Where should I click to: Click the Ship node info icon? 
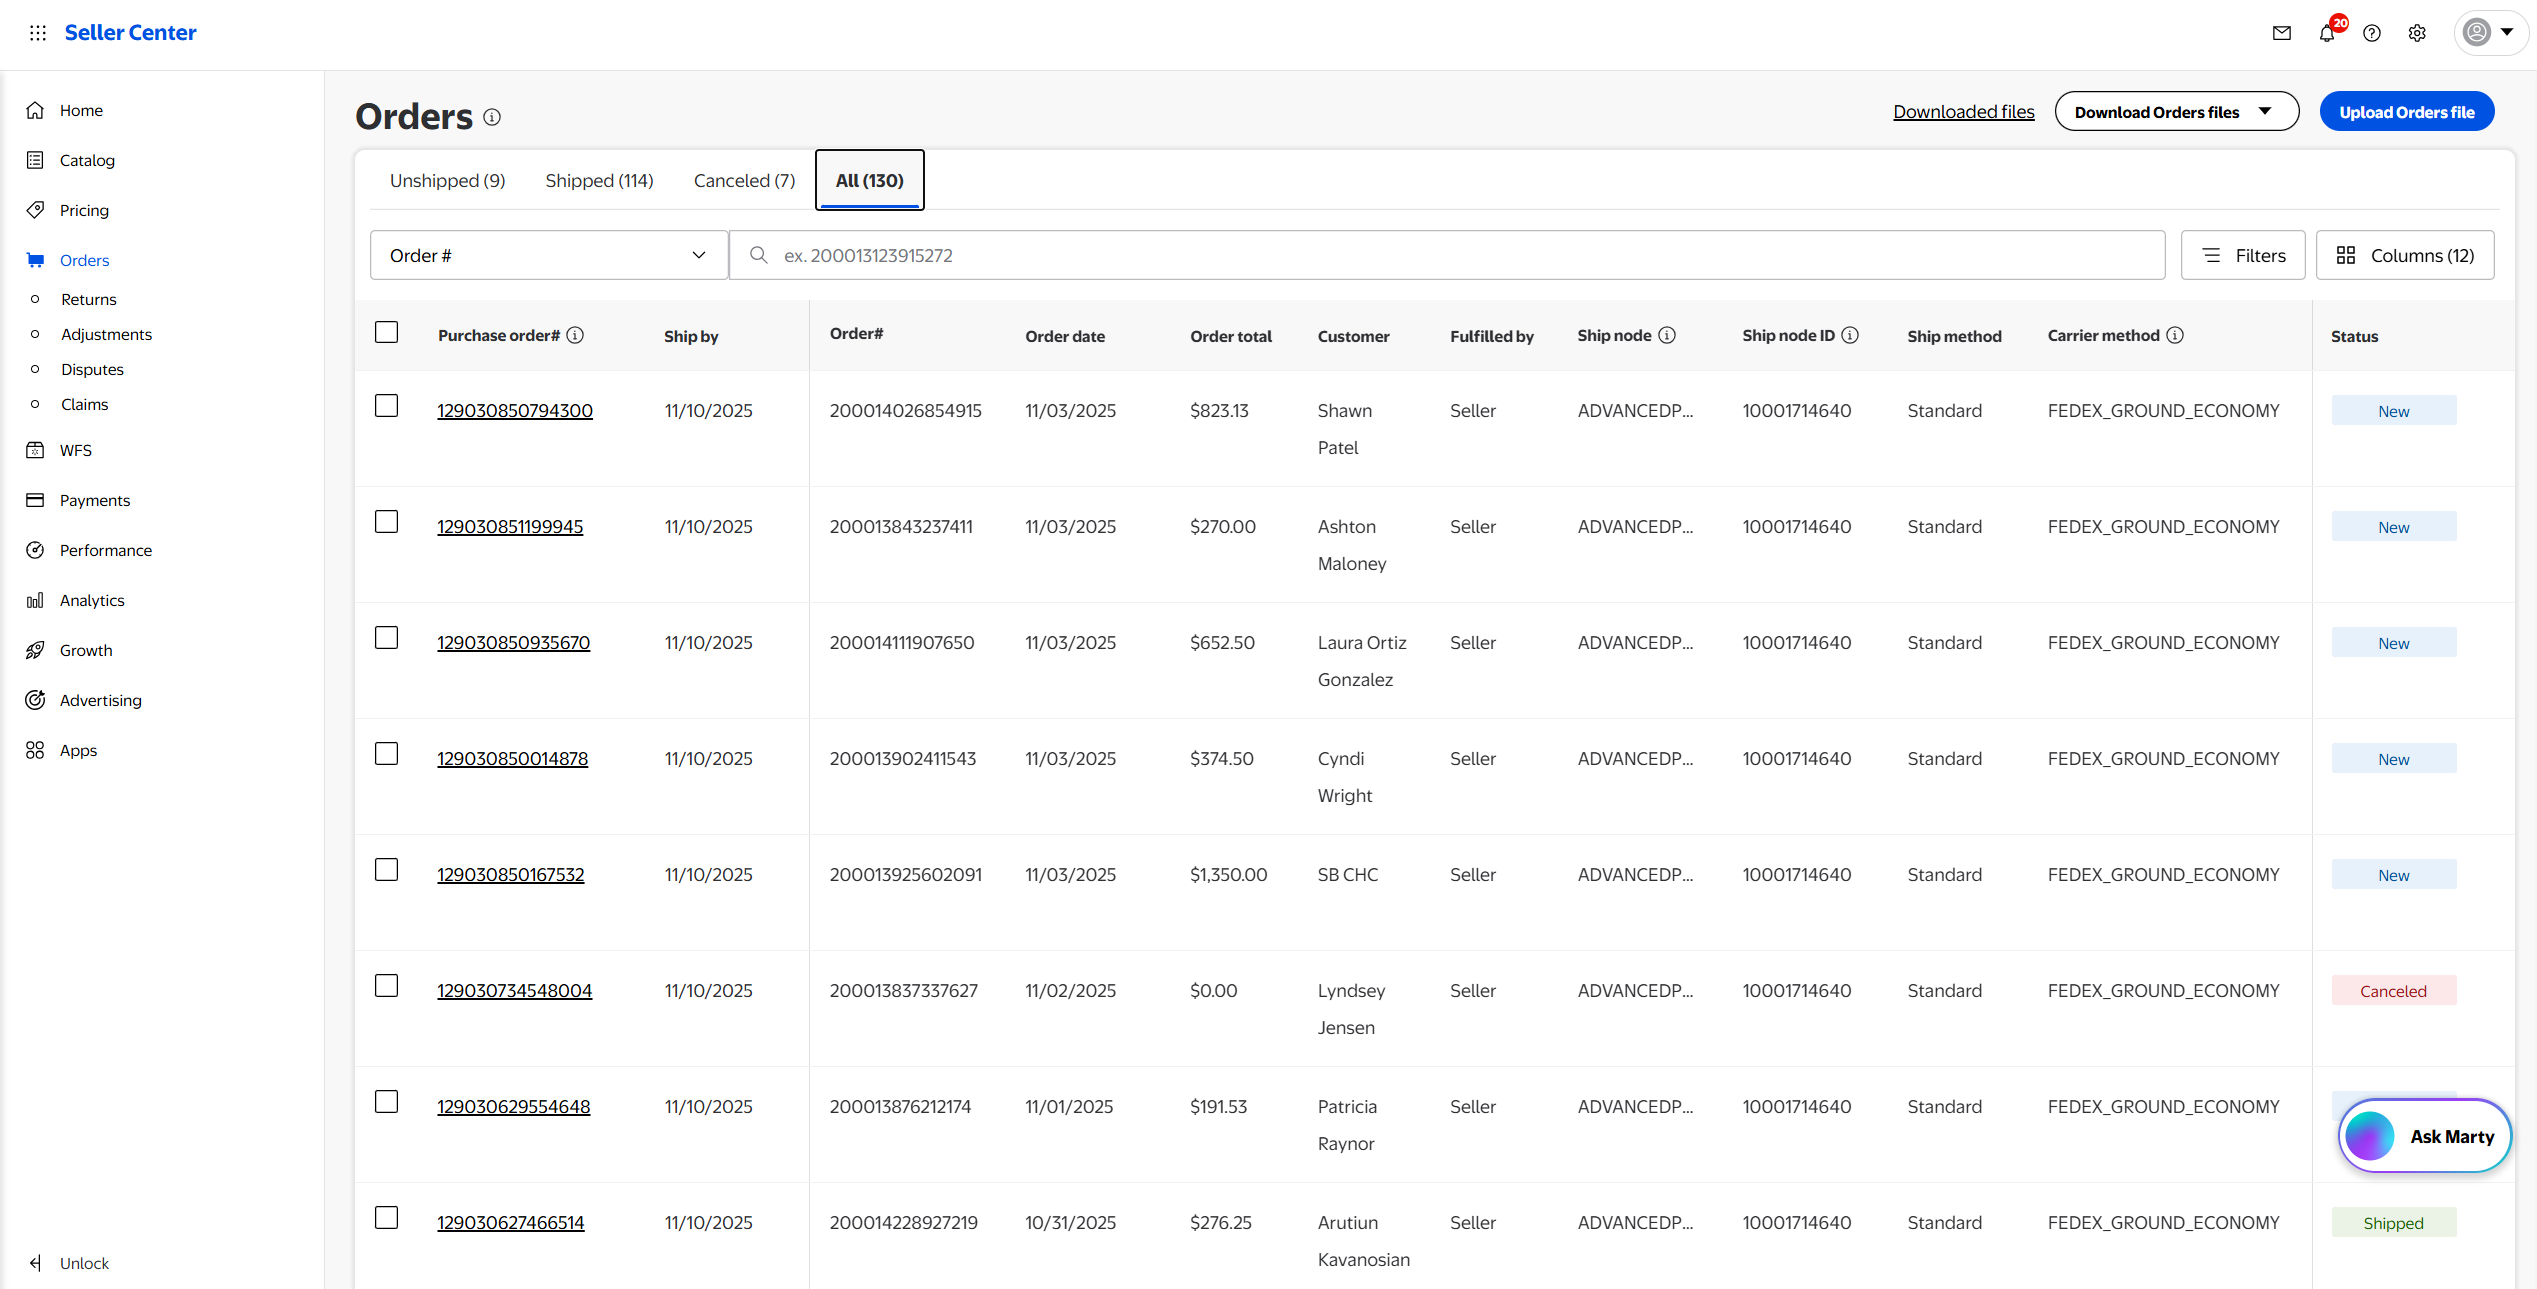tap(1667, 335)
